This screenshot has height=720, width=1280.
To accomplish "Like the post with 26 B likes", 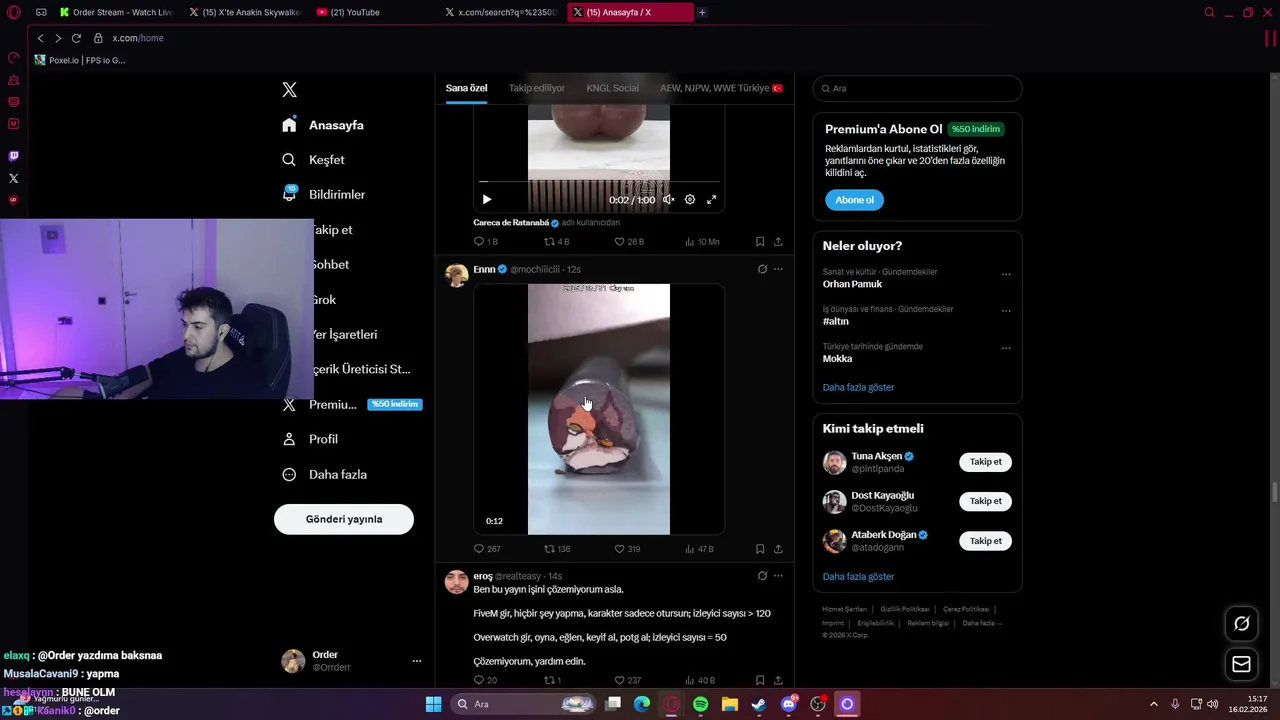I will click(629, 242).
